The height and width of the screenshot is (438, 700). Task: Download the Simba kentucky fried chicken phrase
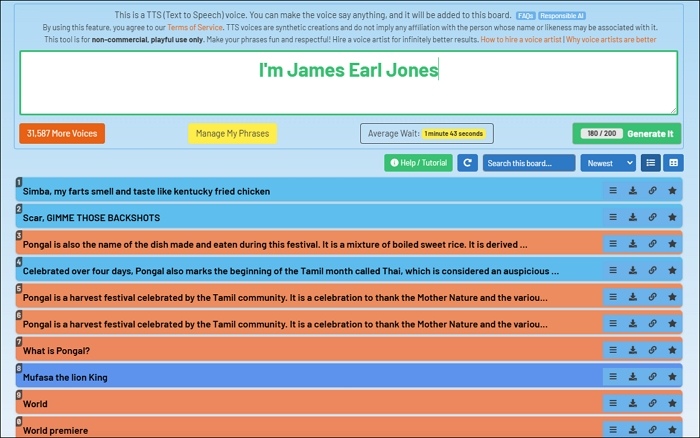pyautogui.click(x=633, y=191)
